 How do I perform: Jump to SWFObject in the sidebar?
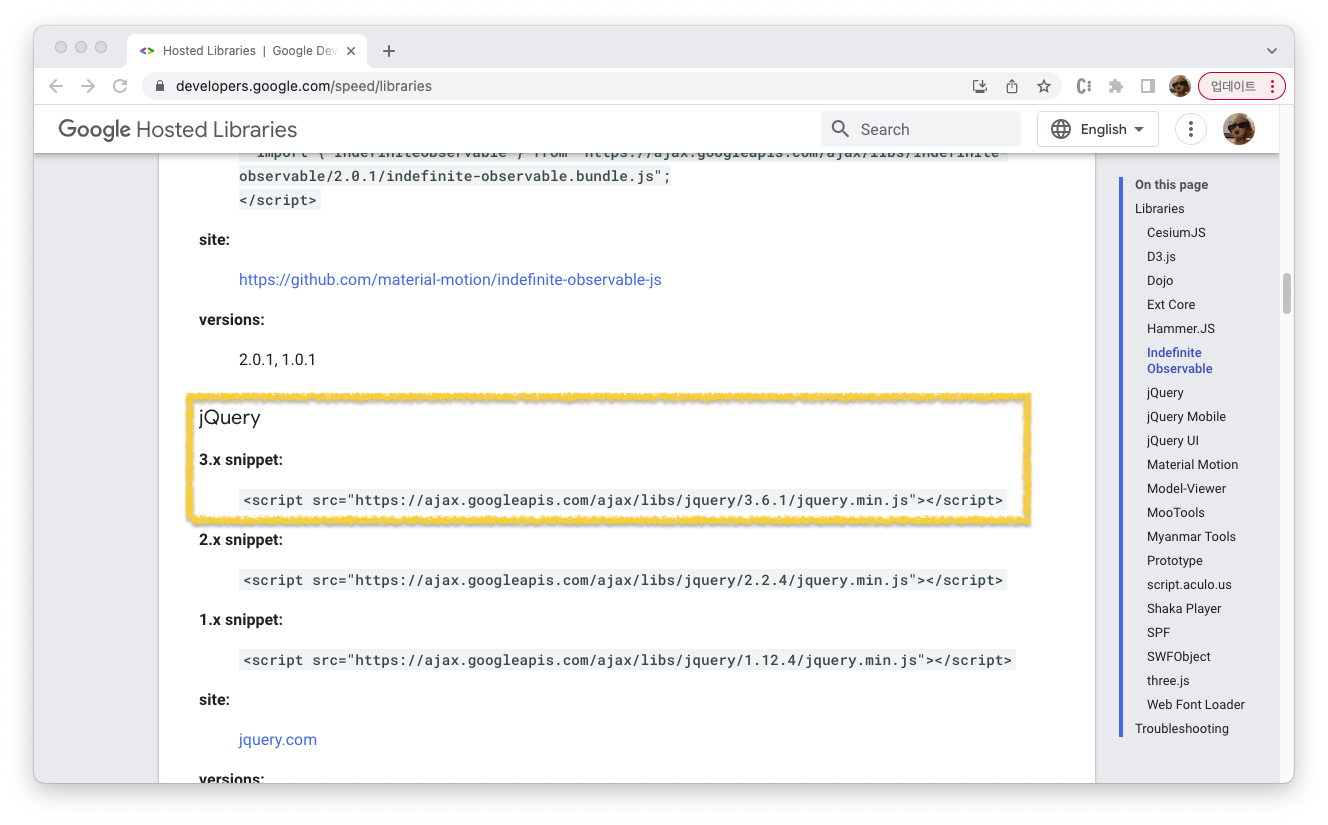point(1179,657)
